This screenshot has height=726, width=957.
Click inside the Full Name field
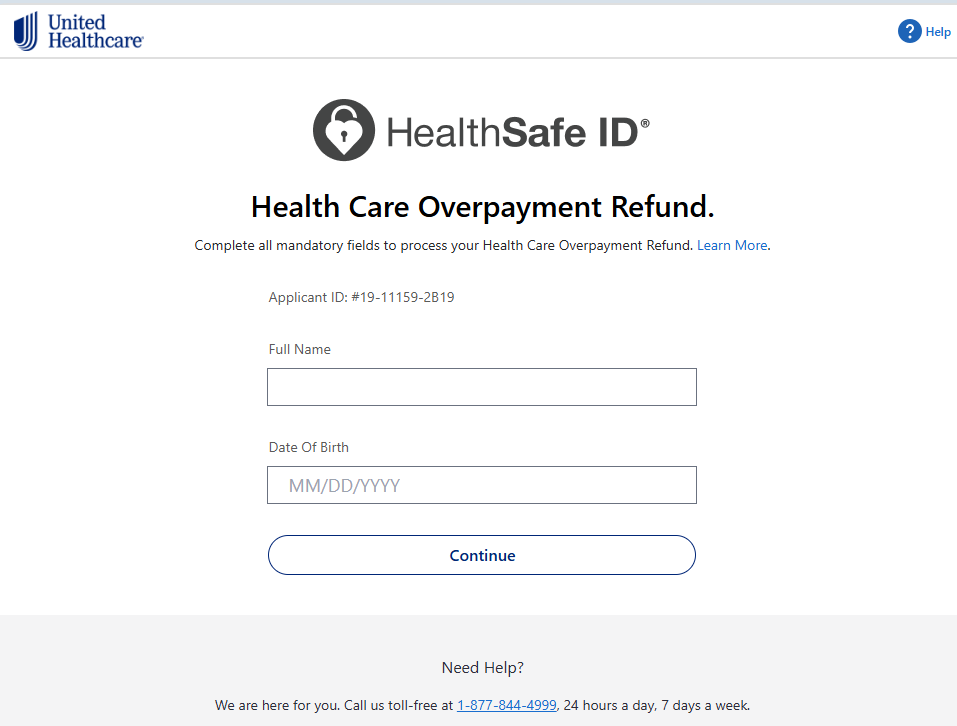click(481, 387)
